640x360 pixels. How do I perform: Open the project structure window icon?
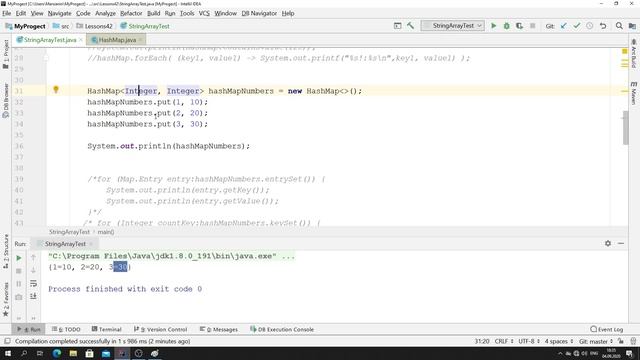click(x=632, y=26)
